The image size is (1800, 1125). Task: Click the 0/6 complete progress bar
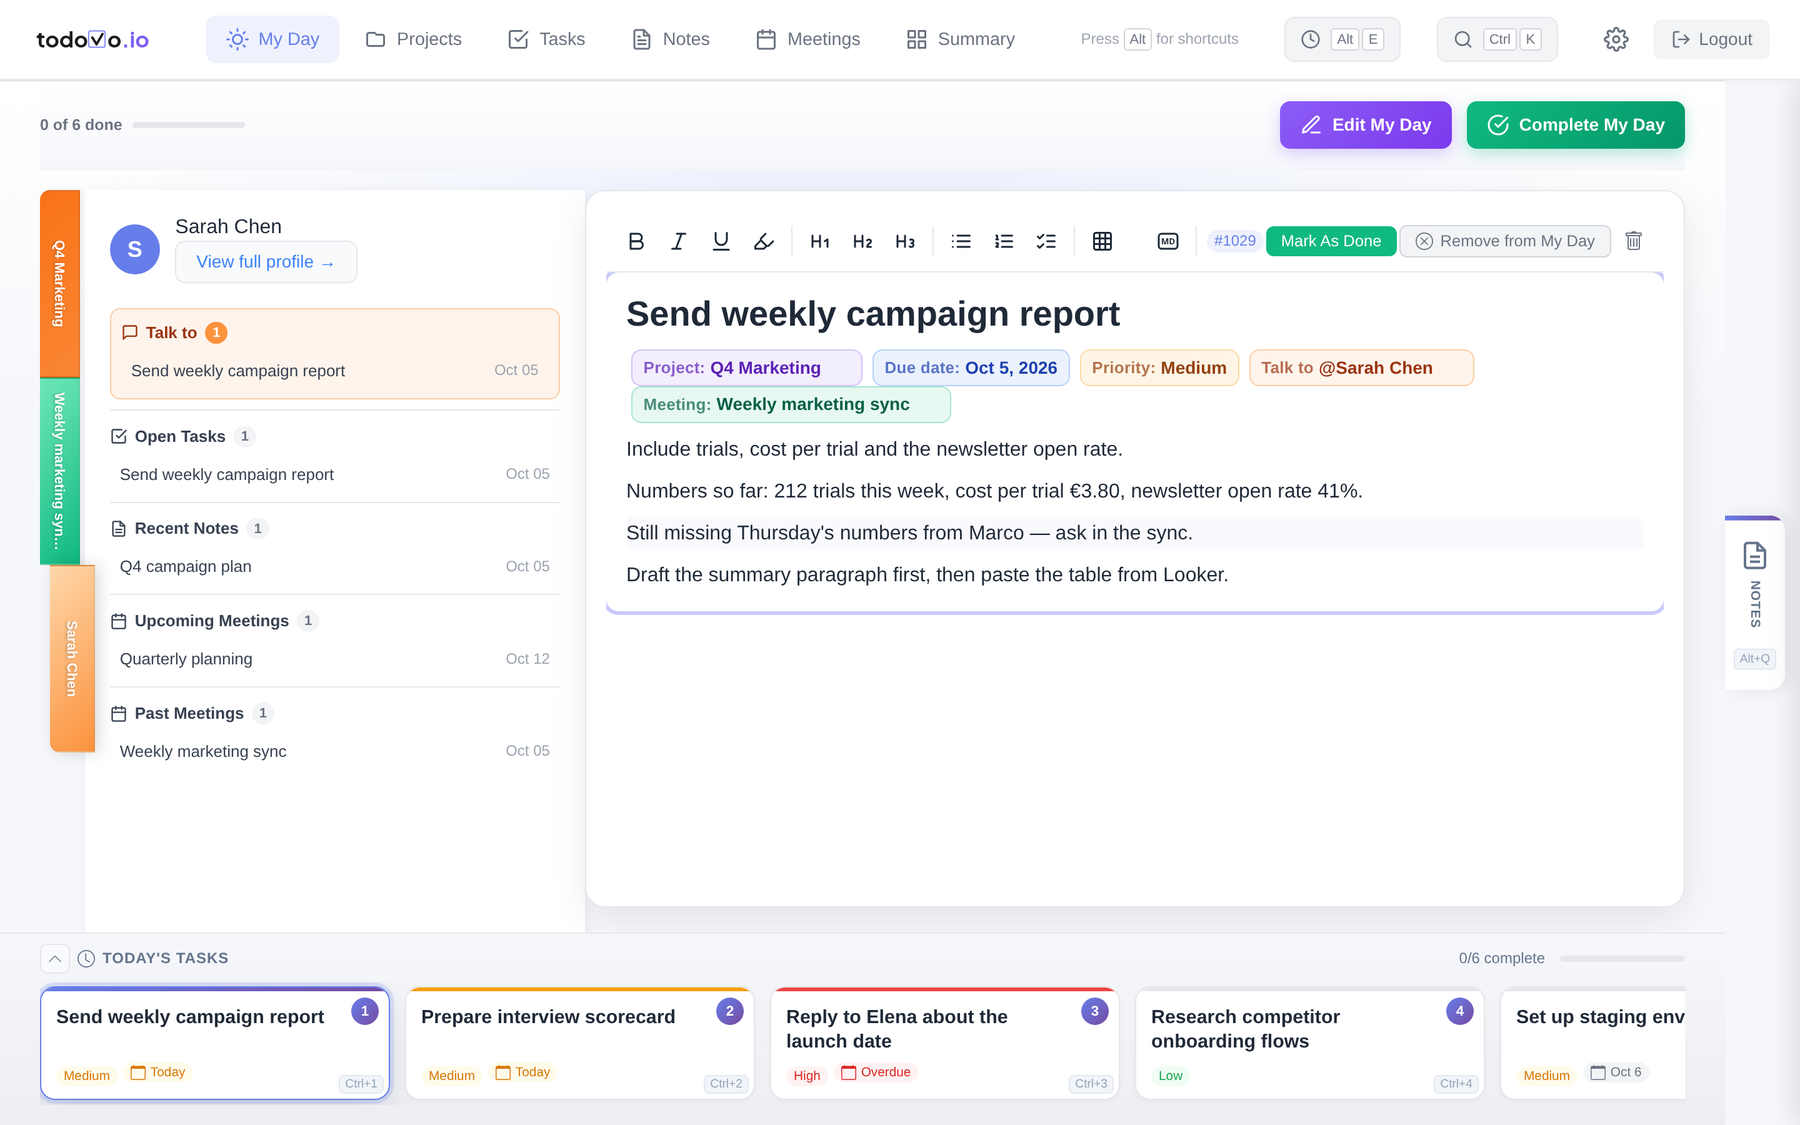click(x=1622, y=958)
